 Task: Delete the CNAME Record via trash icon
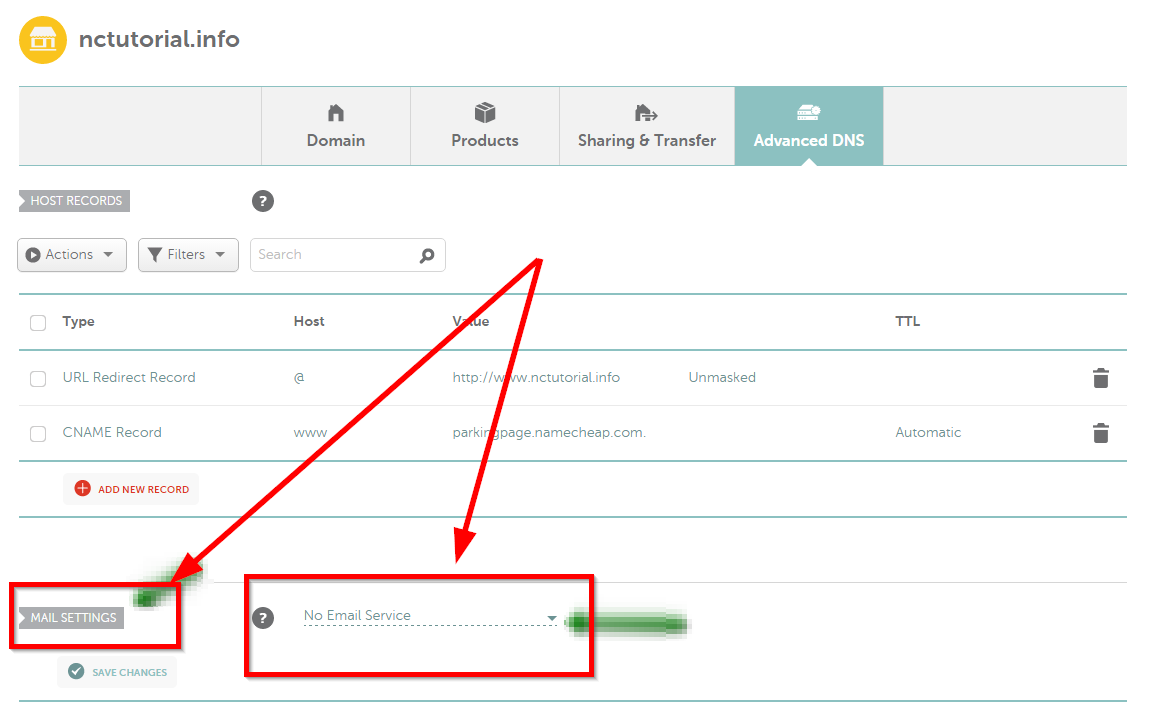1100,433
